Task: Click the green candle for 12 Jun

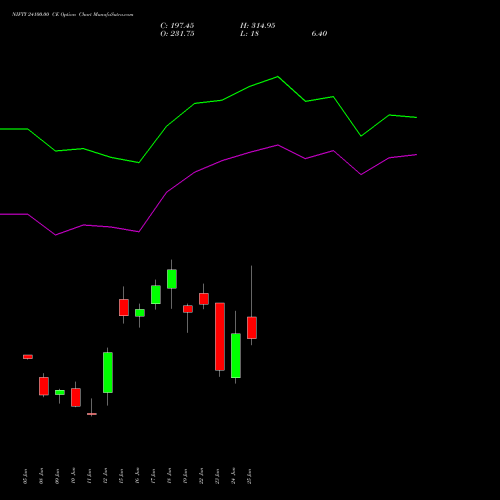Action: point(108,373)
